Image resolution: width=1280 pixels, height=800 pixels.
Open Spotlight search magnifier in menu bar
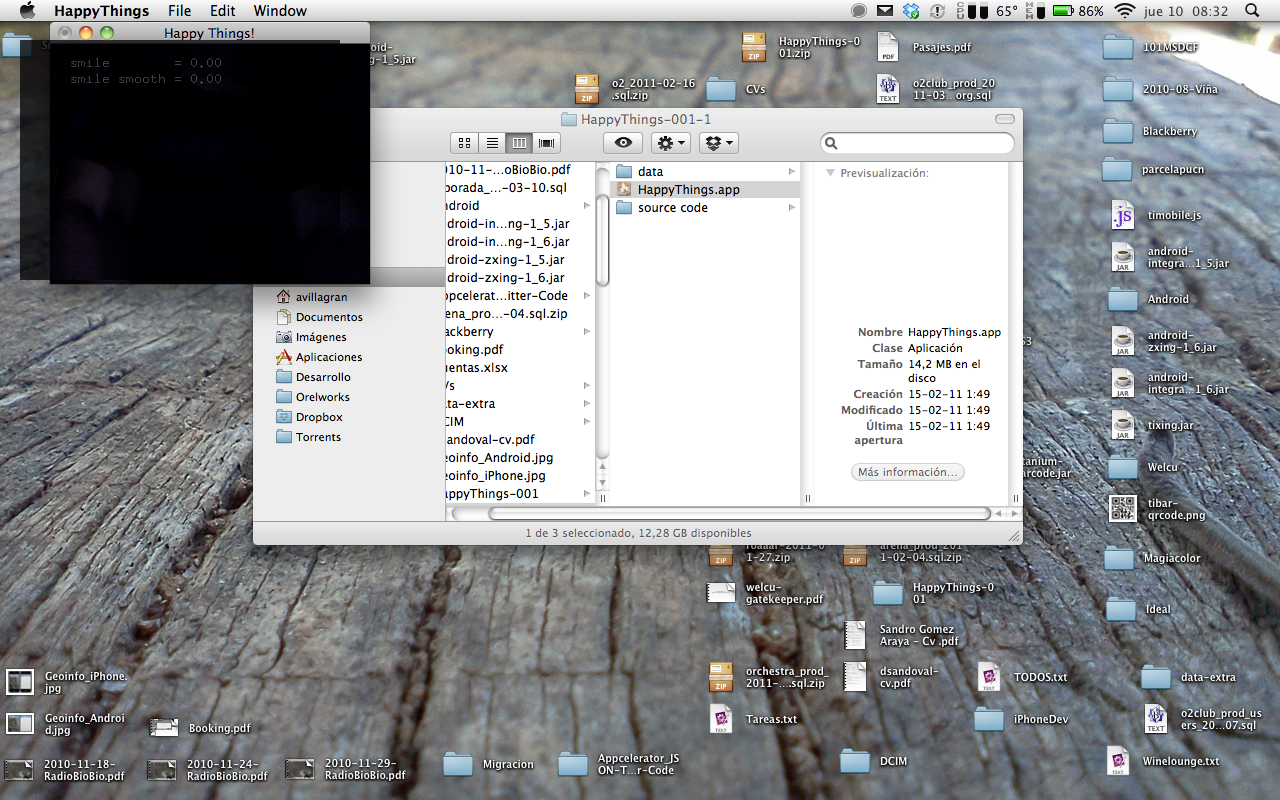click(x=1252, y=11)
